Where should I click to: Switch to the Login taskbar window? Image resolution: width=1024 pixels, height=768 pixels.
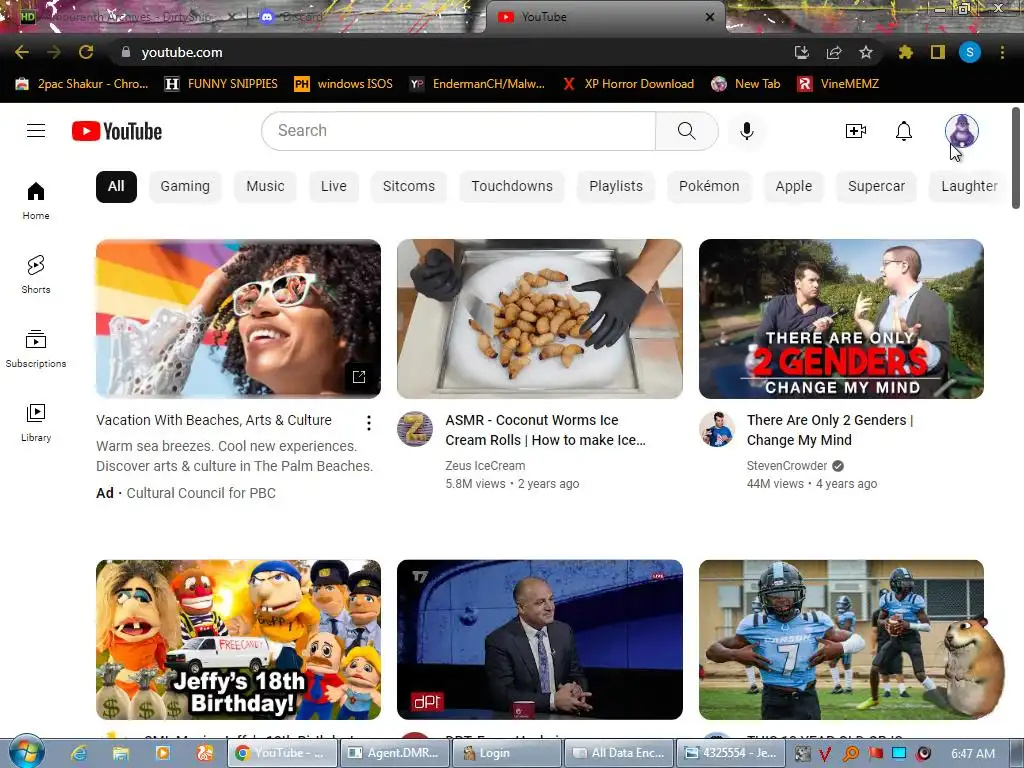(x=506, y=753)
